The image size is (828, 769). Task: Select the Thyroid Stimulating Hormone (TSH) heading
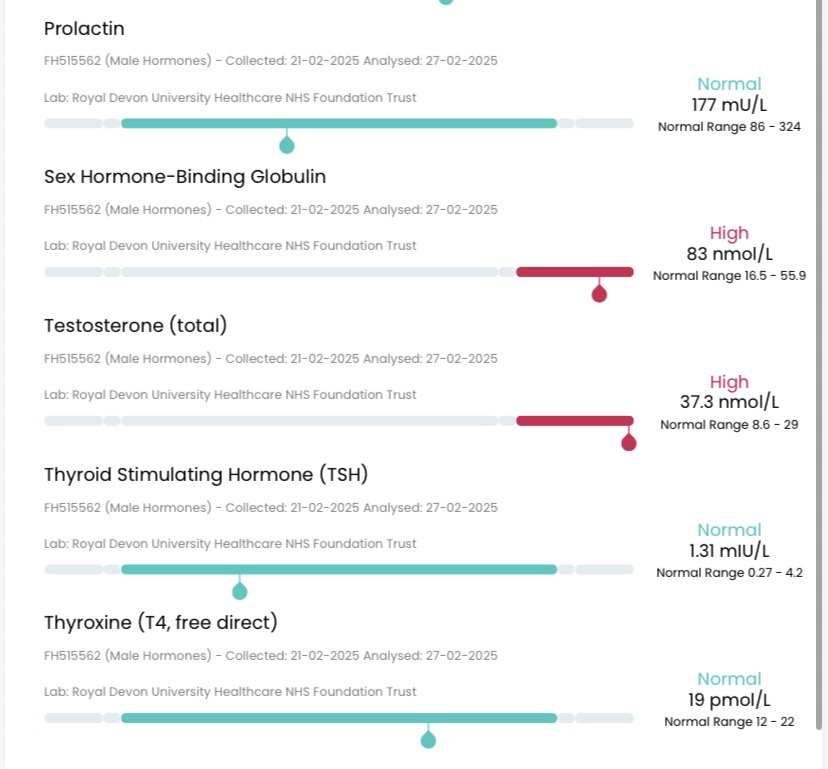[x=206, y=474]
